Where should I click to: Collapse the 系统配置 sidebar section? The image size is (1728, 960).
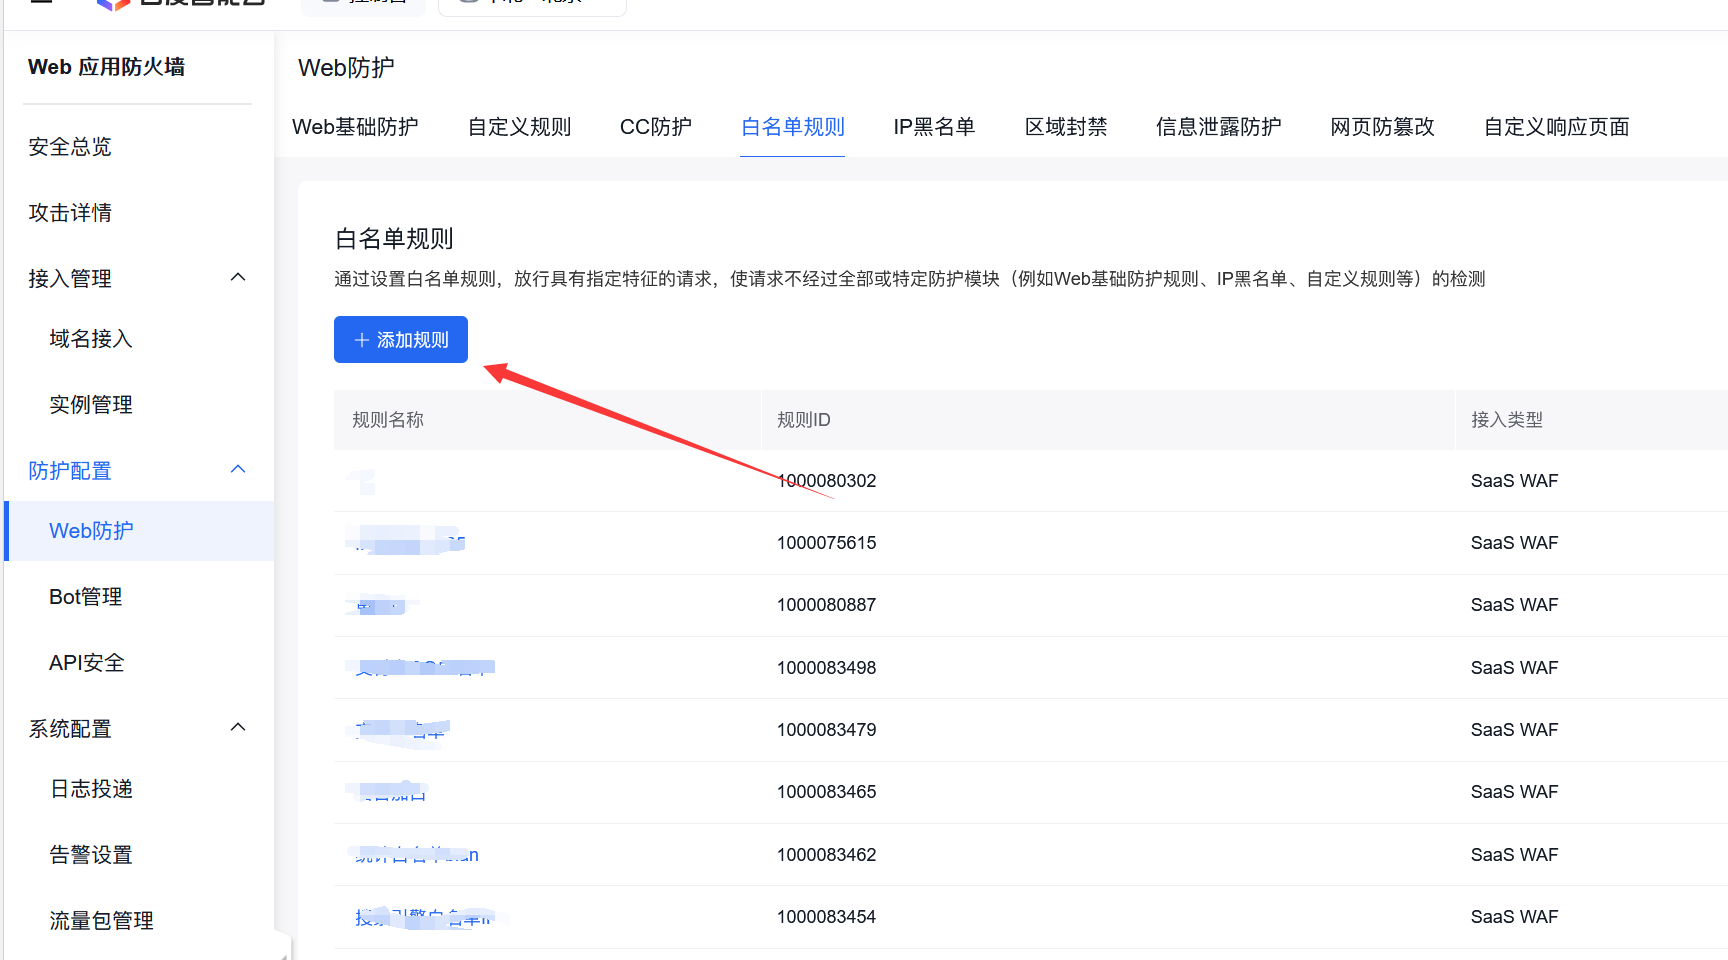click(238, 727)
